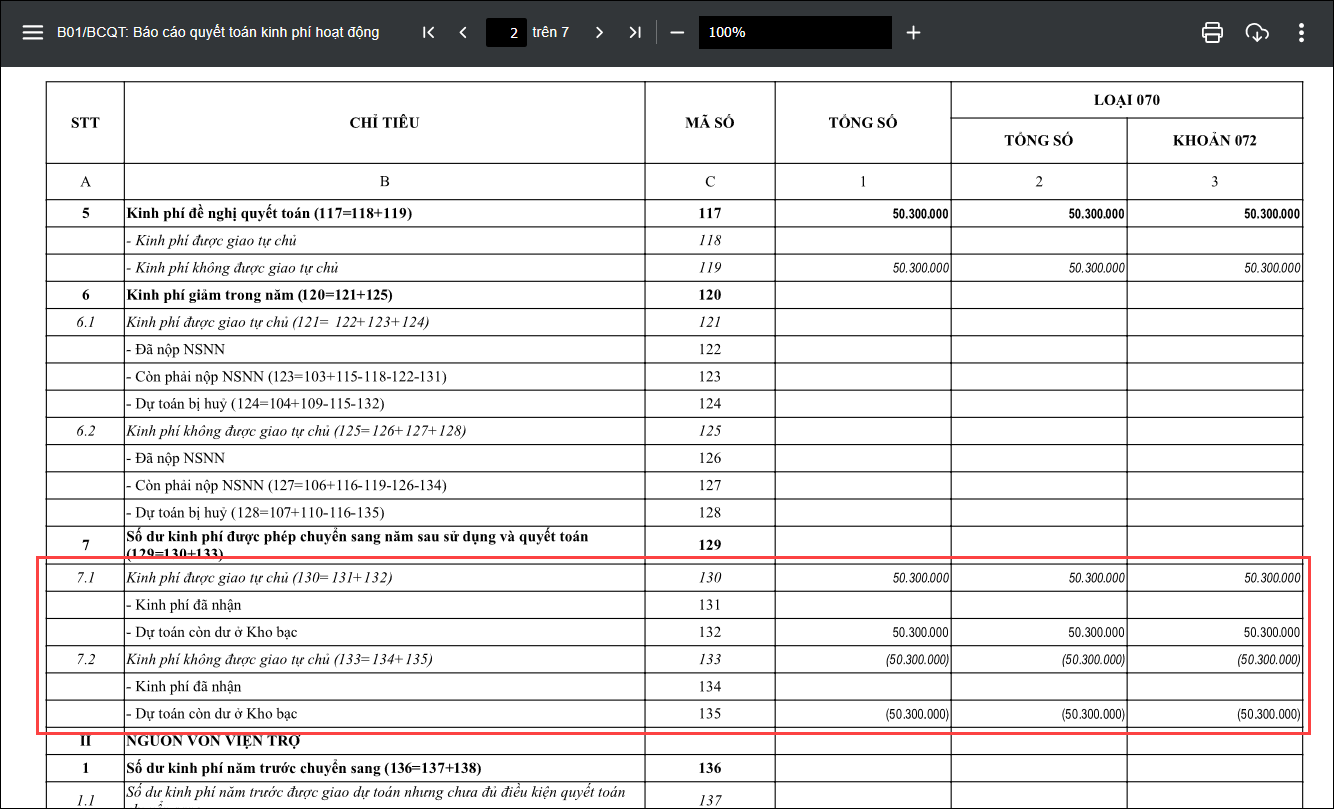Click the 100% zoom level field
Image resolution: width=1334 pixels, height=809 pixels.
[x=794, y=32]
